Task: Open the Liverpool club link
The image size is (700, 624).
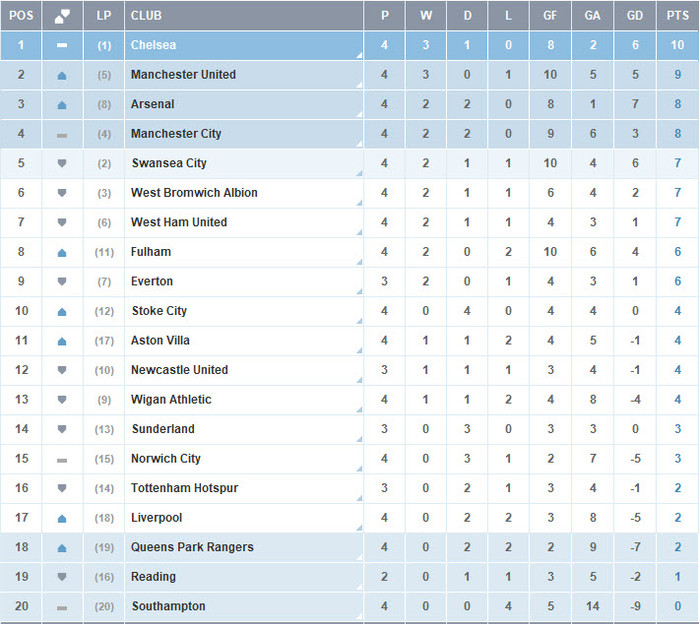Action: [x=157, y=518]
